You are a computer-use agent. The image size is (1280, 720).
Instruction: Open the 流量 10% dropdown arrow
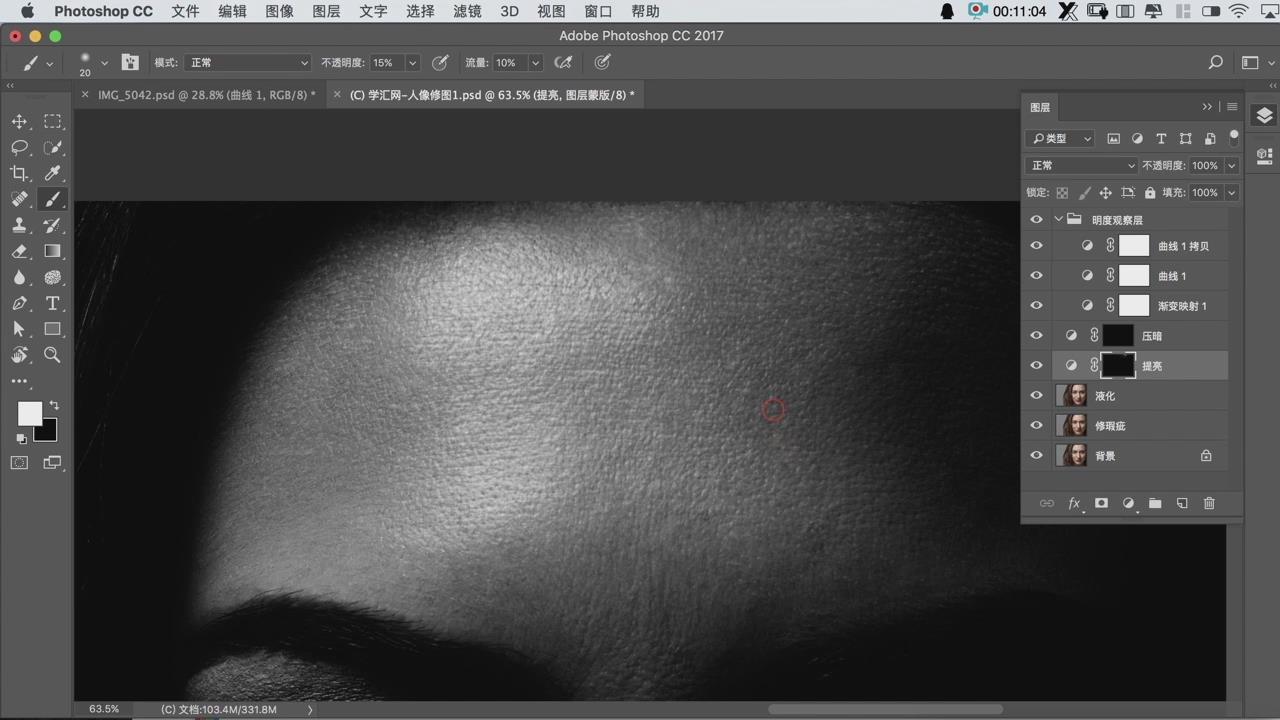point(535,62)
